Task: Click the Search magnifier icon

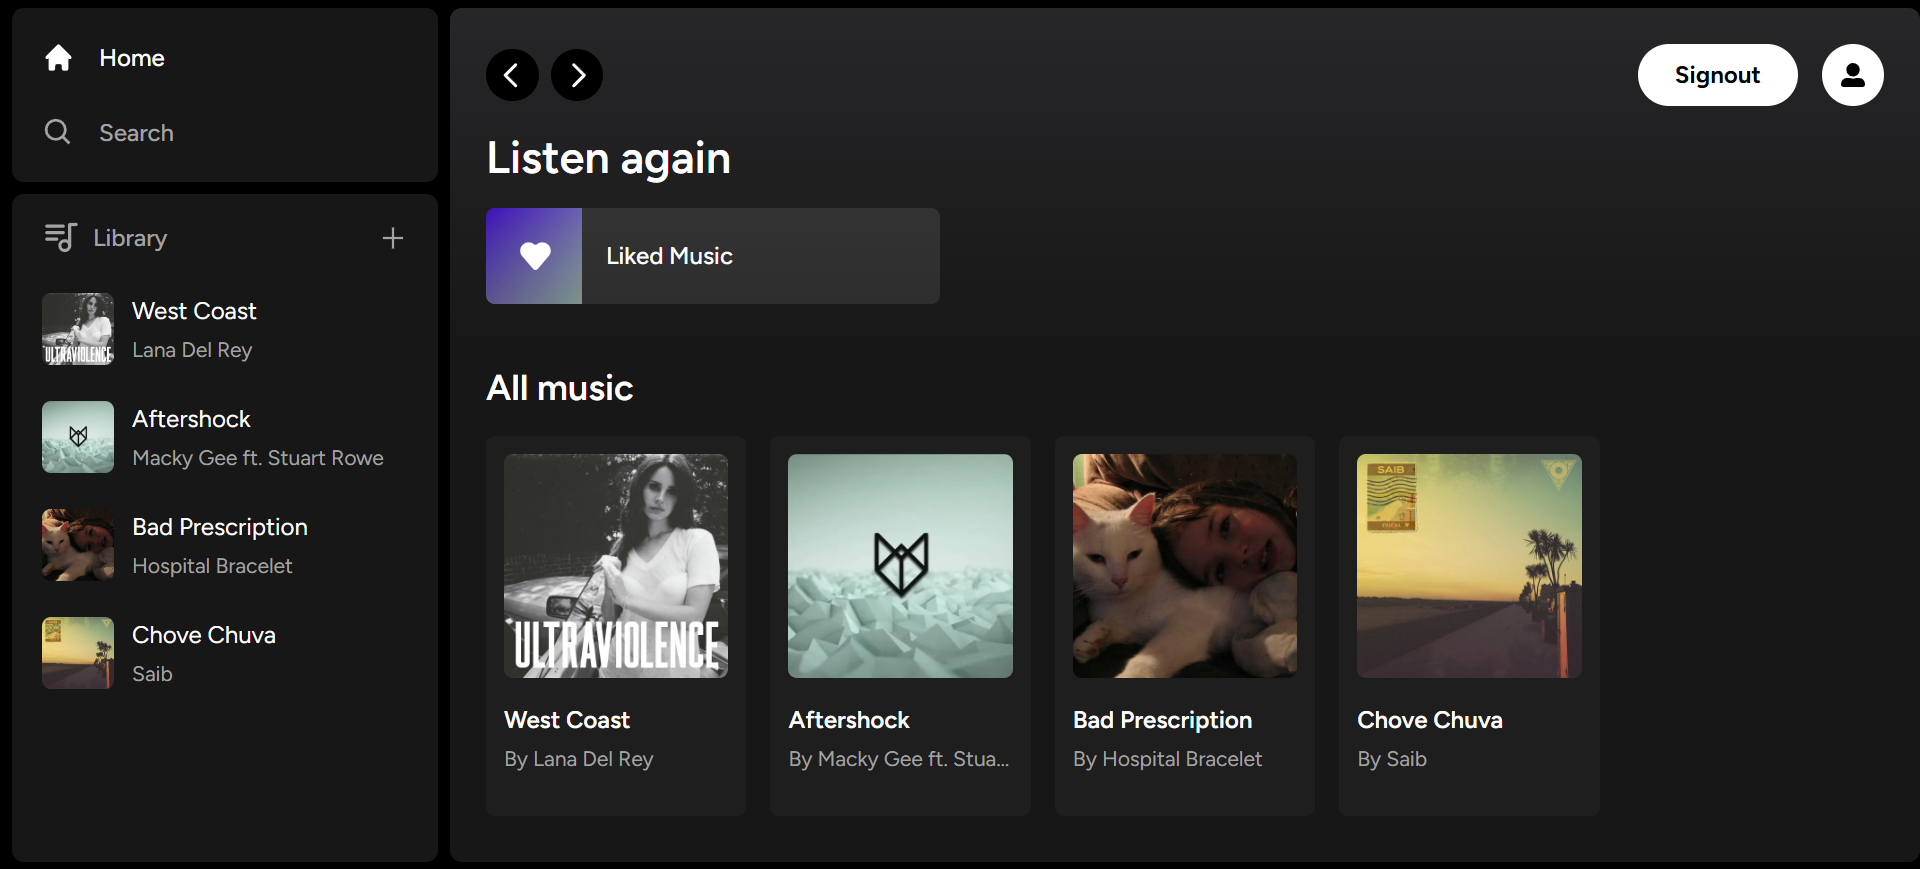Action: [x=58, y=132]
